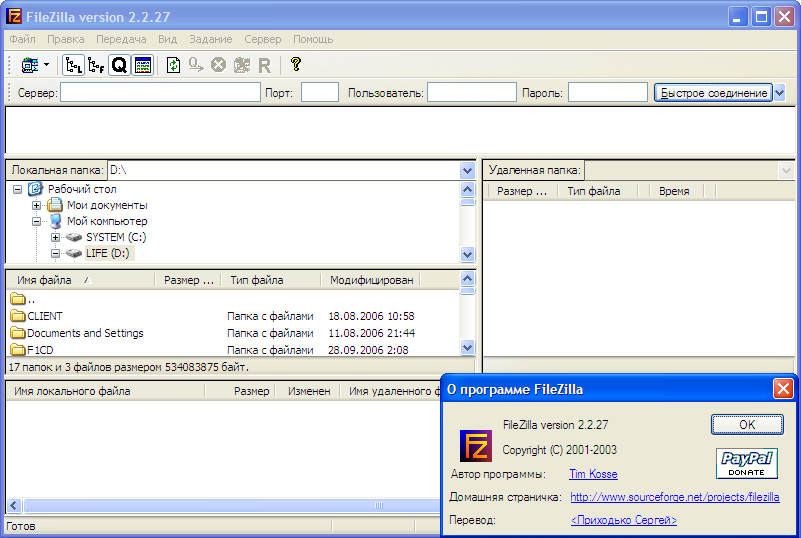Open the Помощь menu

click(313, 39)
